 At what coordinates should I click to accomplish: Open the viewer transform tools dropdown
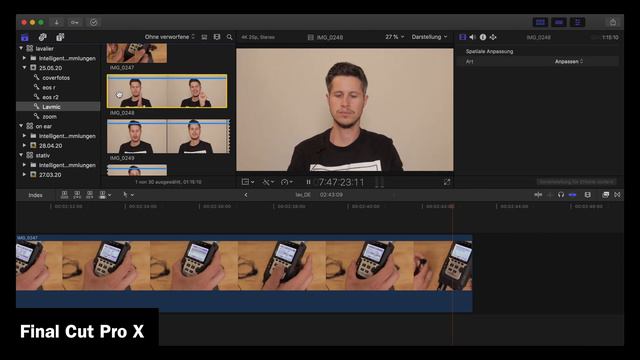[x=248, y=182]
